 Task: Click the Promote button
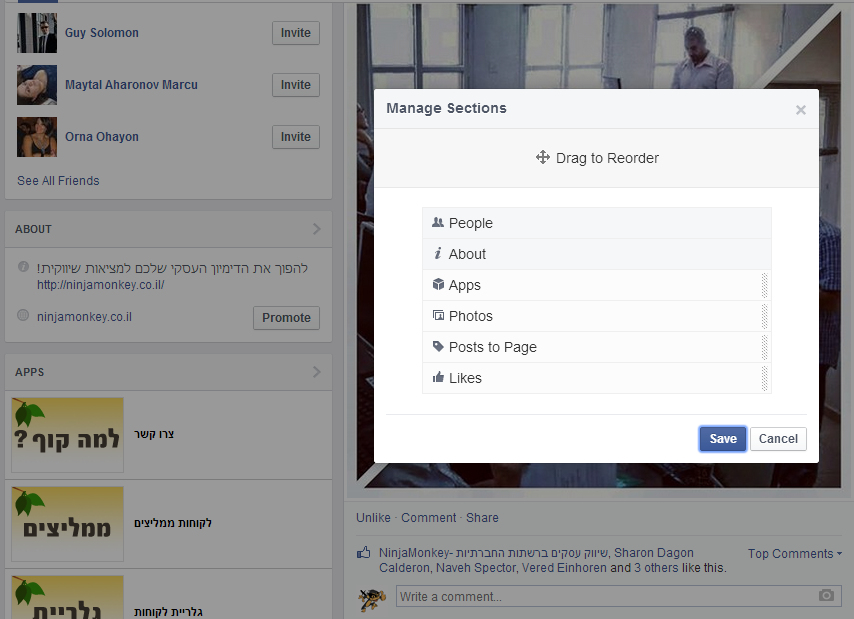pos(286,318)
